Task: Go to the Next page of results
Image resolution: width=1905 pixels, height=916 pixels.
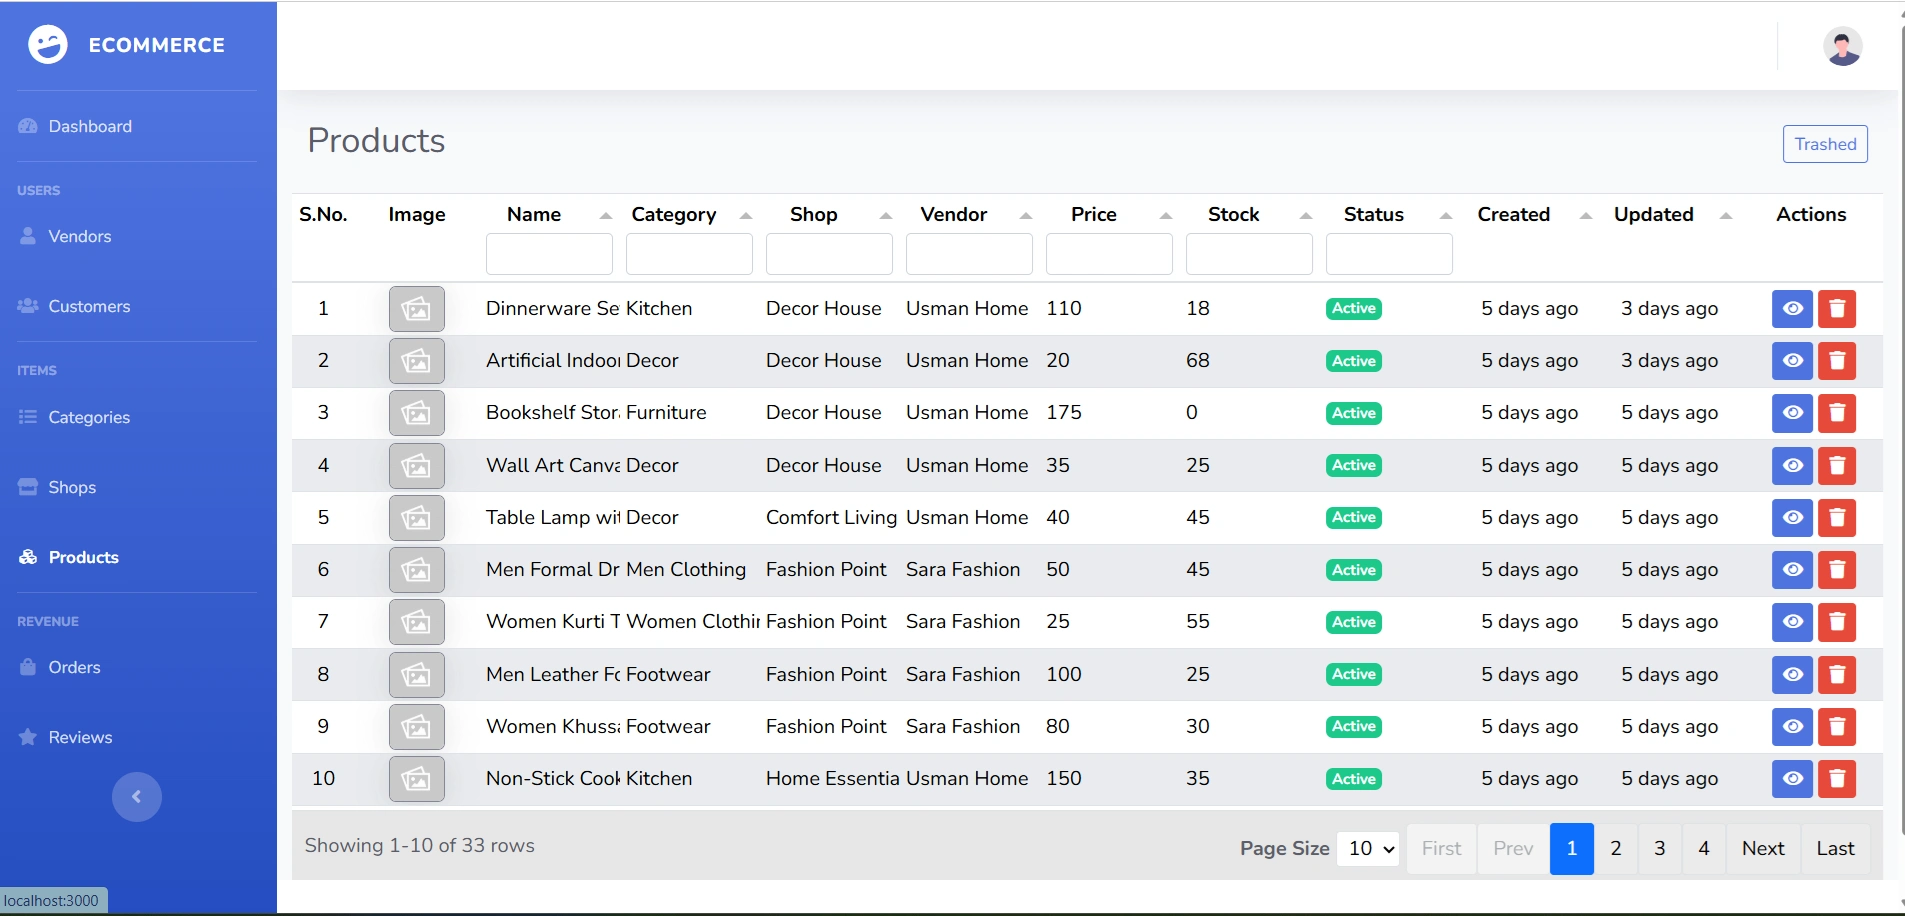Action: click(1762, 849)
